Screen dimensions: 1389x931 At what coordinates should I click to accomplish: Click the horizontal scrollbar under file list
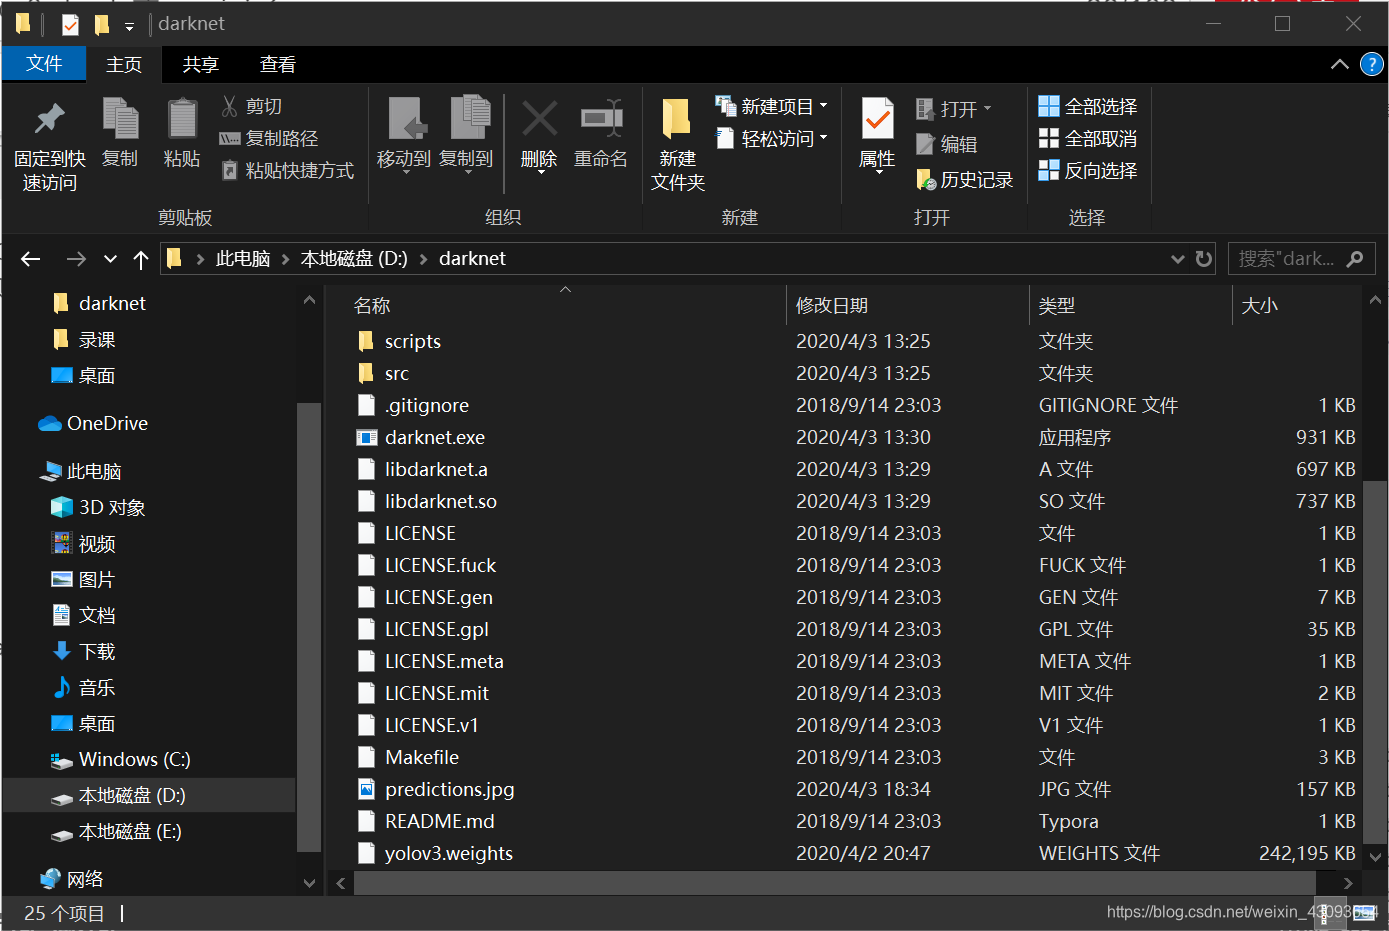coord(836,883)
